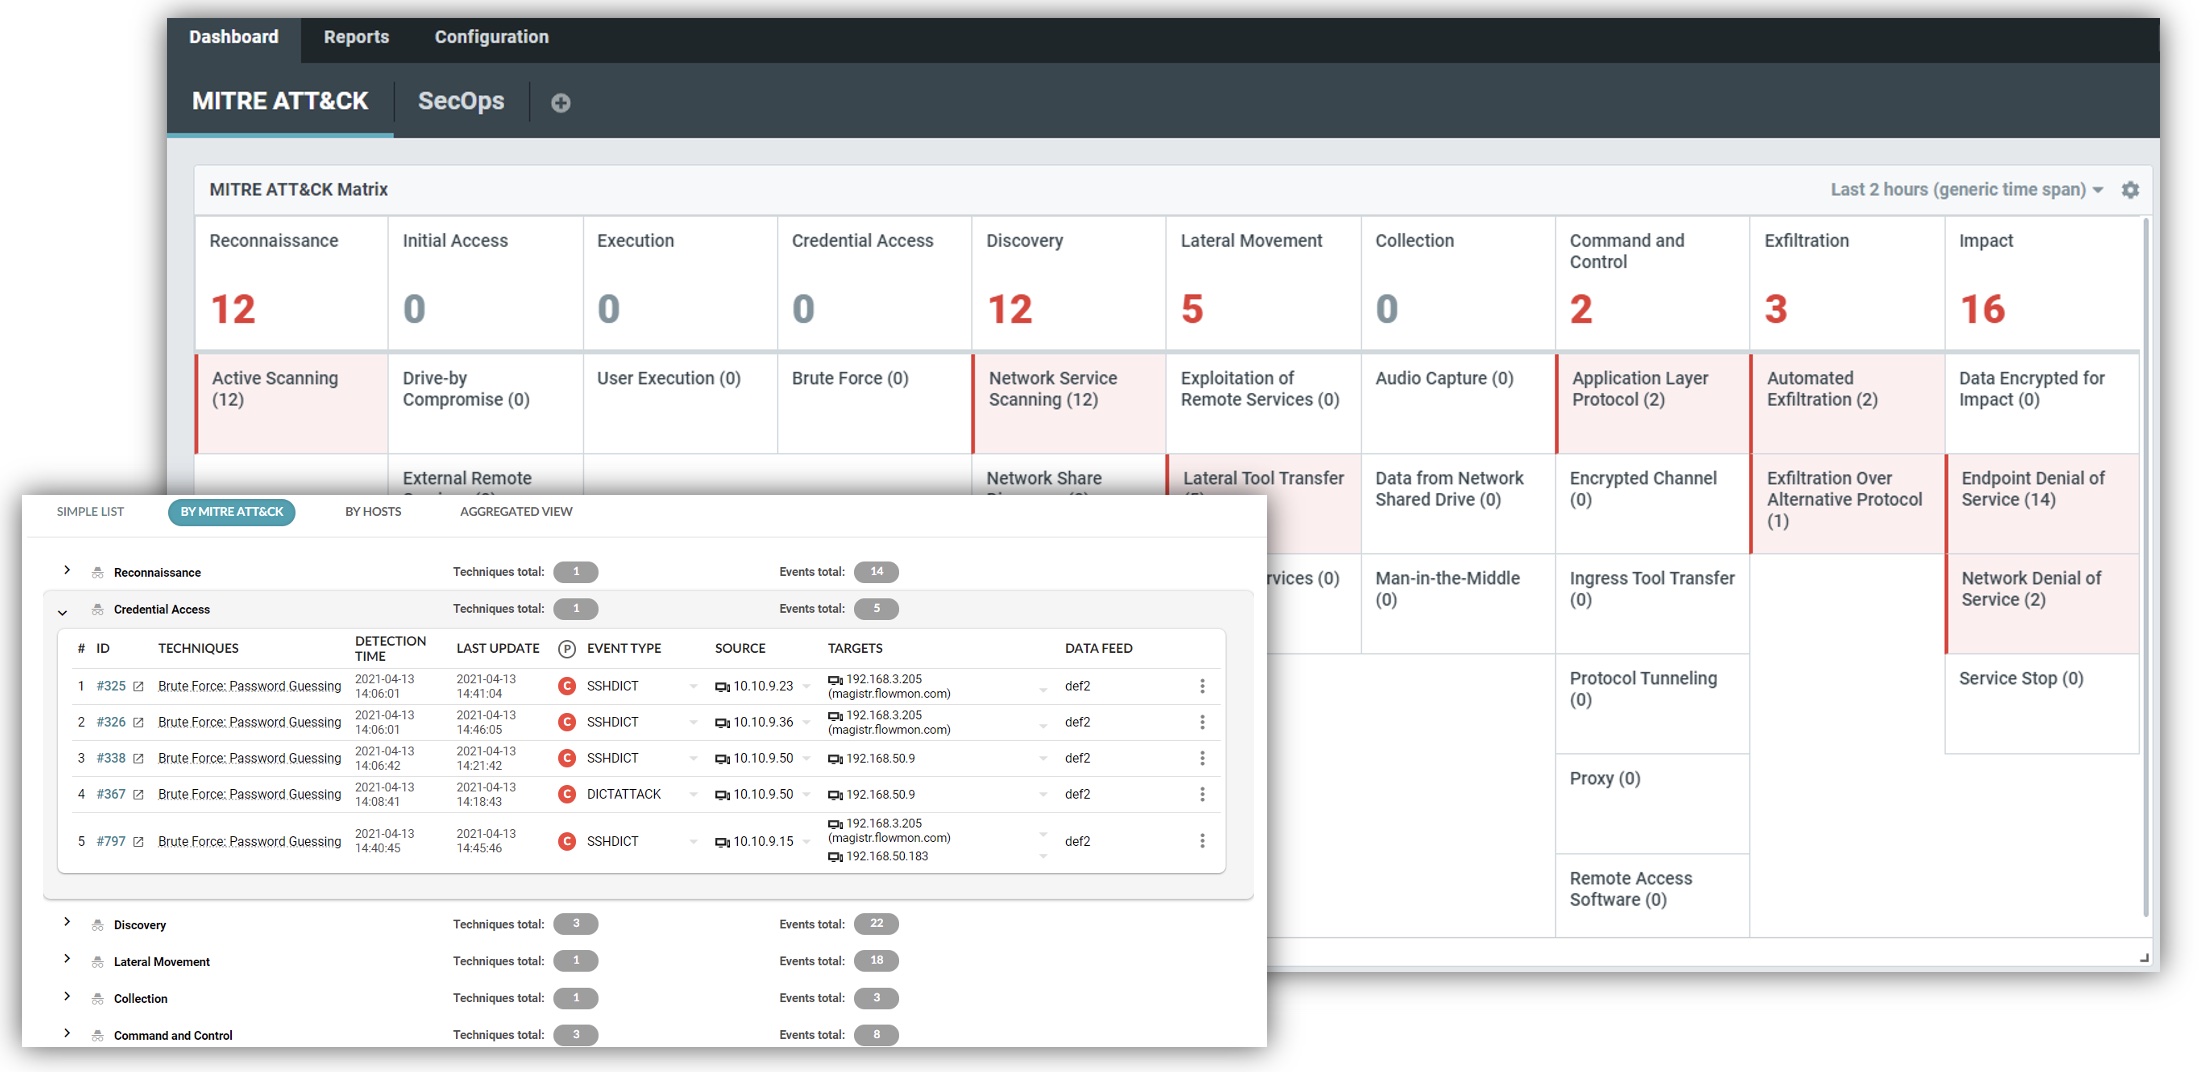Click the Network Service Scanning (12) technique cell
This screenshot has width=2200, height=1072.
tap(1068, 400)
